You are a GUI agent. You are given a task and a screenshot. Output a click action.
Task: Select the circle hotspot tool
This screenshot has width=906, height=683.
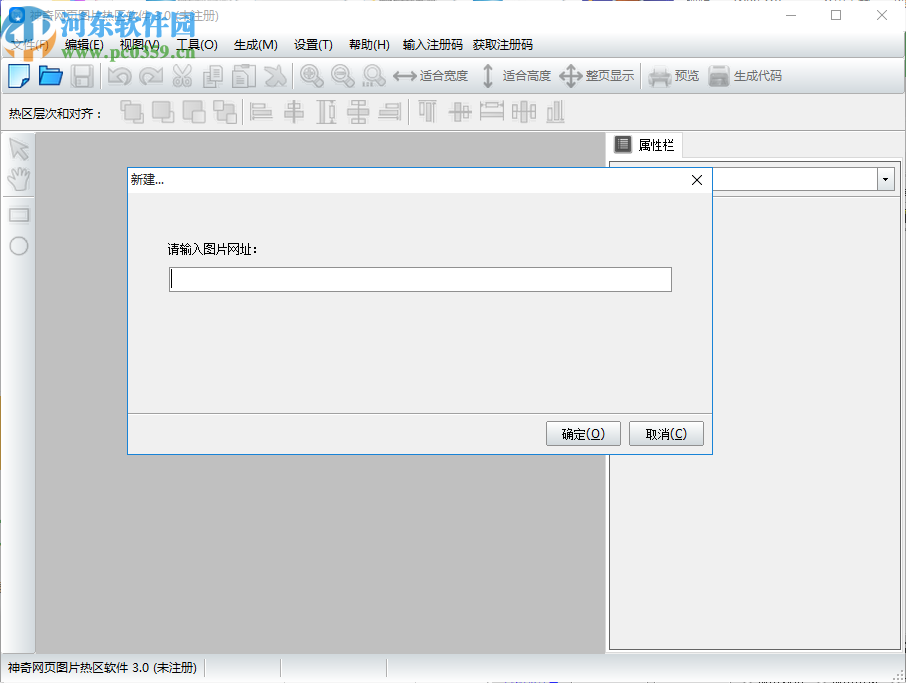tap(18, 246)
